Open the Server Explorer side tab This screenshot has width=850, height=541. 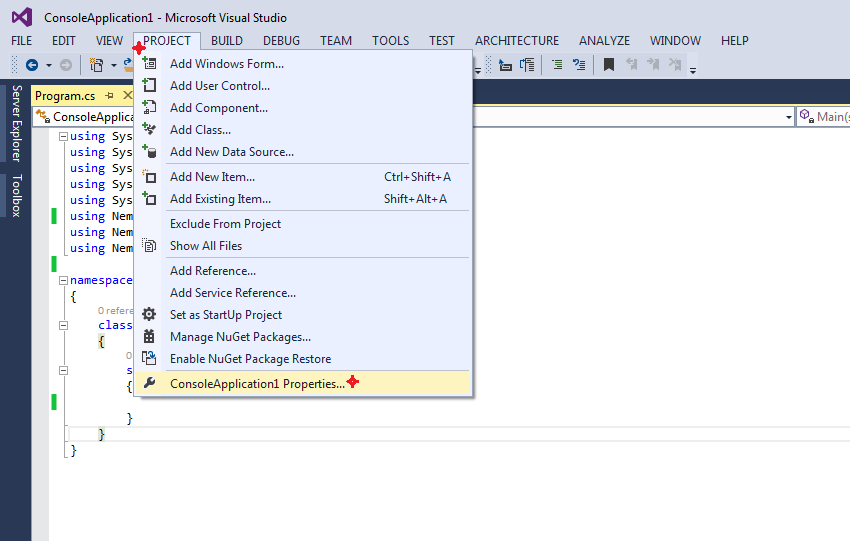click(16, 123)
